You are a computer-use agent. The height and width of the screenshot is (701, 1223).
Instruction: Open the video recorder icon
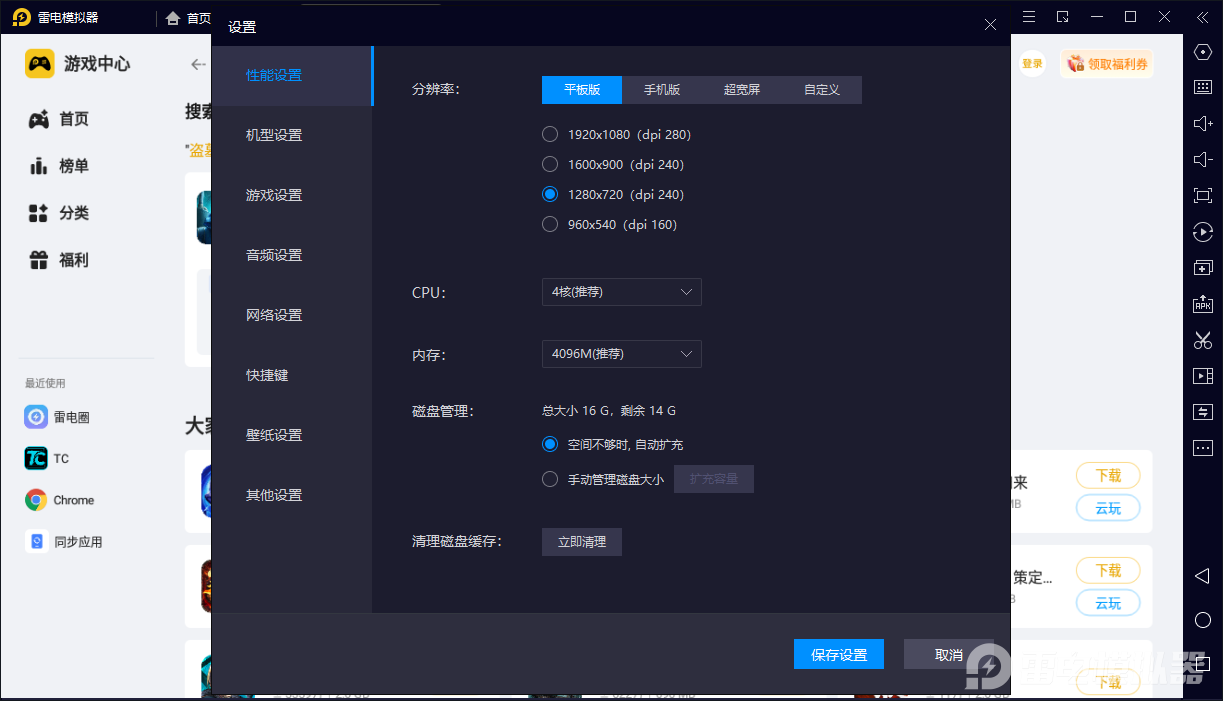[1203, 376]
